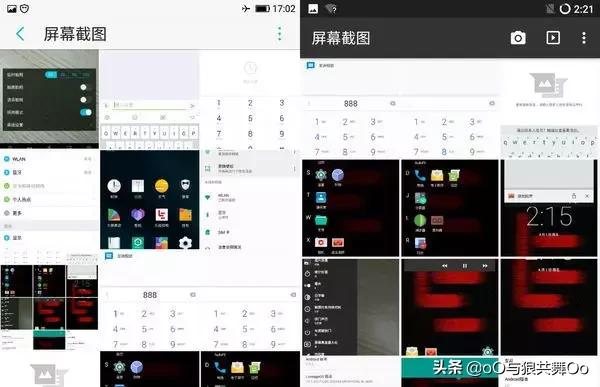
Task: Tap the airplane mode status icon
Action: (x=246, y=8)
